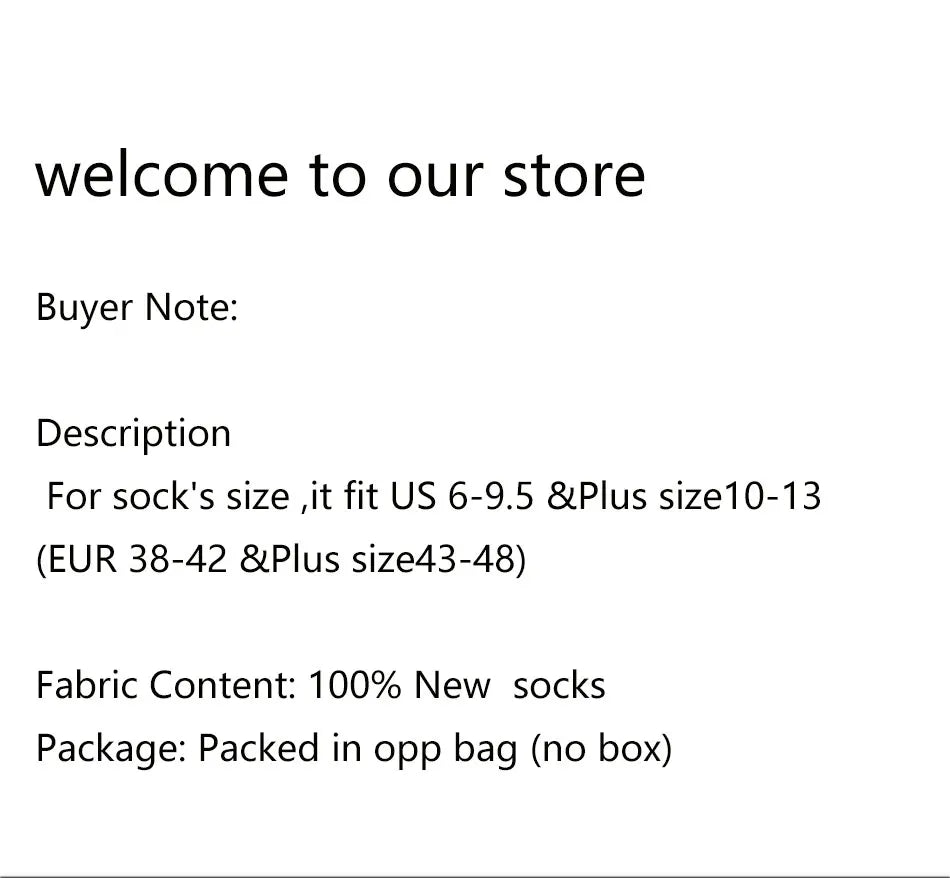Click the "(no box)" note

point(600,748)
